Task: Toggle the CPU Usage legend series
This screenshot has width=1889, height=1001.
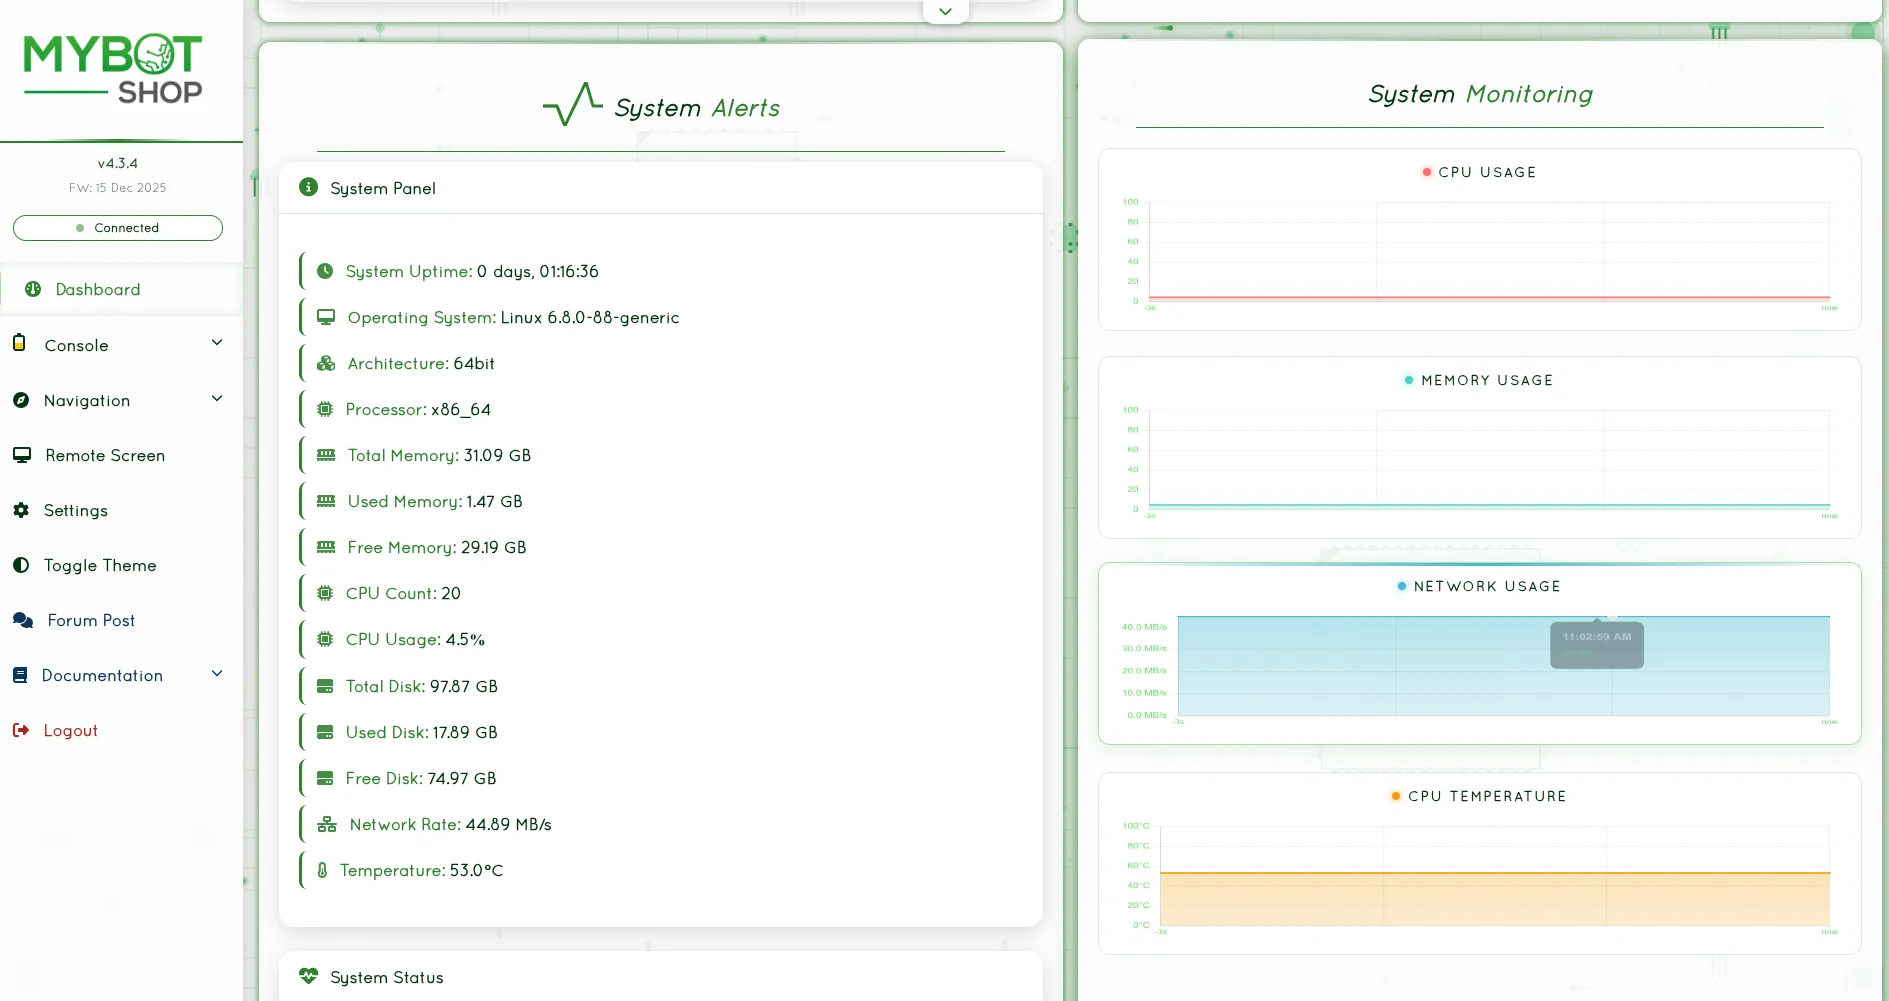Action: [x=1479, y=172]
